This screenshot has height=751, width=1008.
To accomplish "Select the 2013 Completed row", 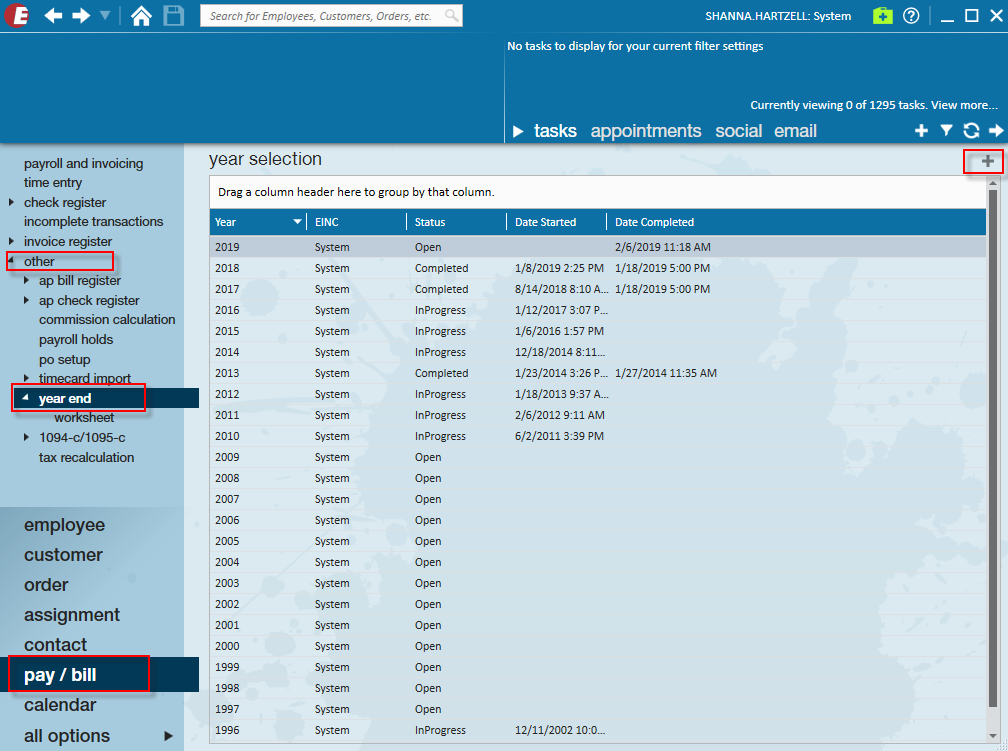I will click(598, 373).
